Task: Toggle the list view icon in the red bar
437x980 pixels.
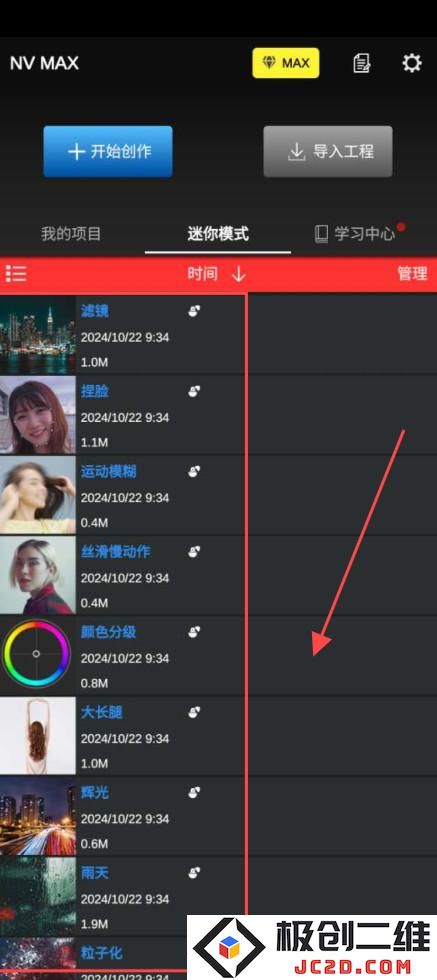Action: point(16,274)
